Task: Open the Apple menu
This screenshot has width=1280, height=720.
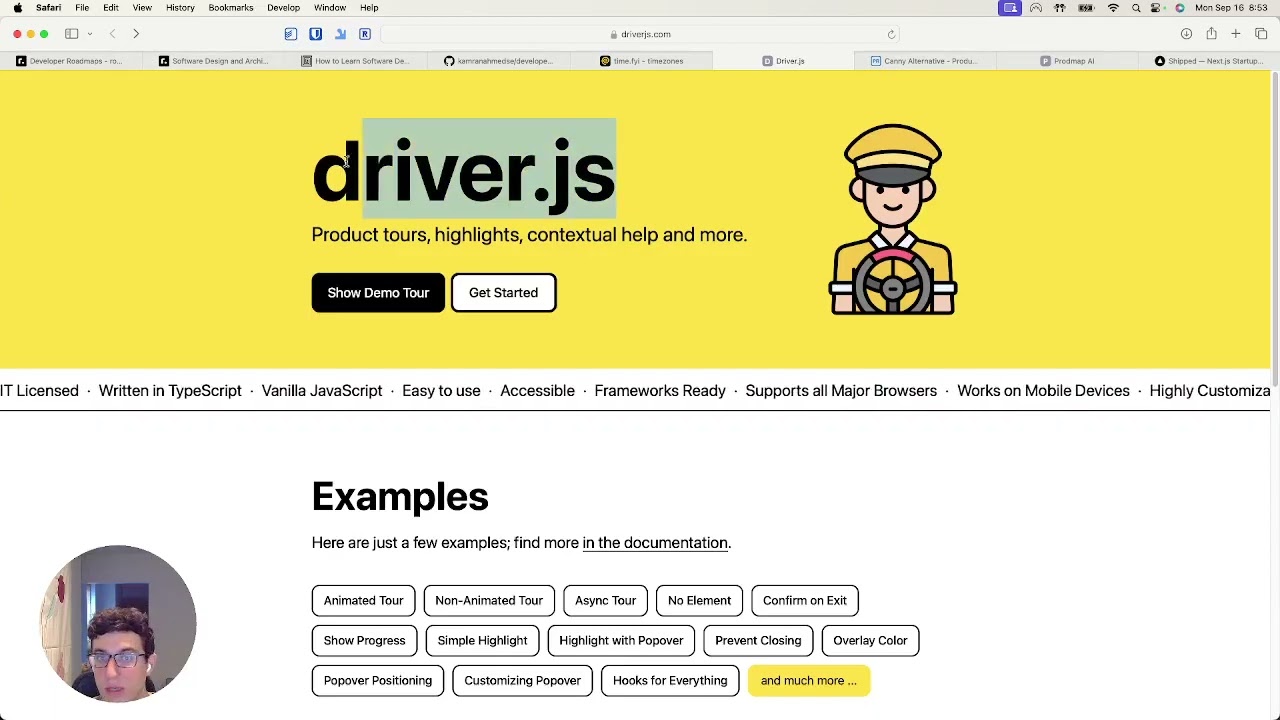Action: pos(18,8)
